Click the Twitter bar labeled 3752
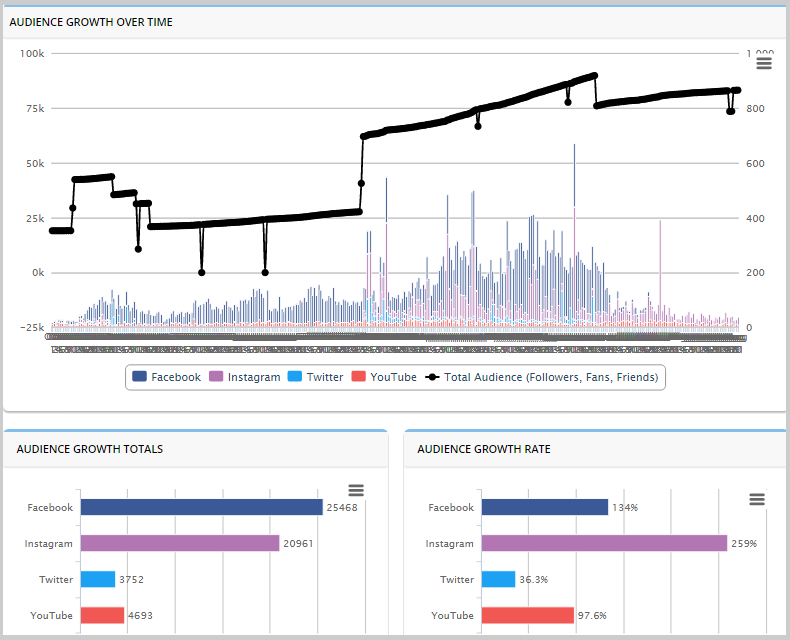The width and height of the screenshot is (790, 640). (x=98, y=579)
